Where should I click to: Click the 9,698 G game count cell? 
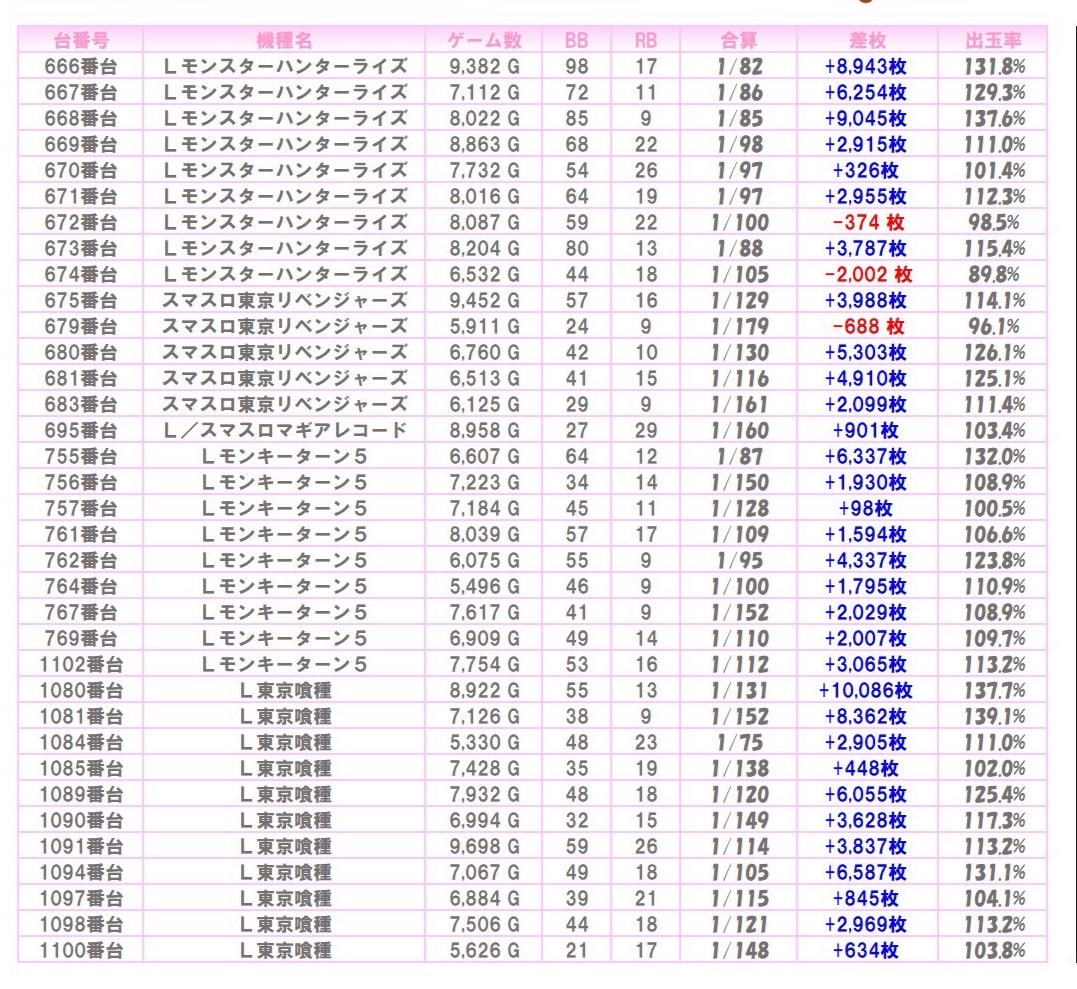click(x=485, y=846)
